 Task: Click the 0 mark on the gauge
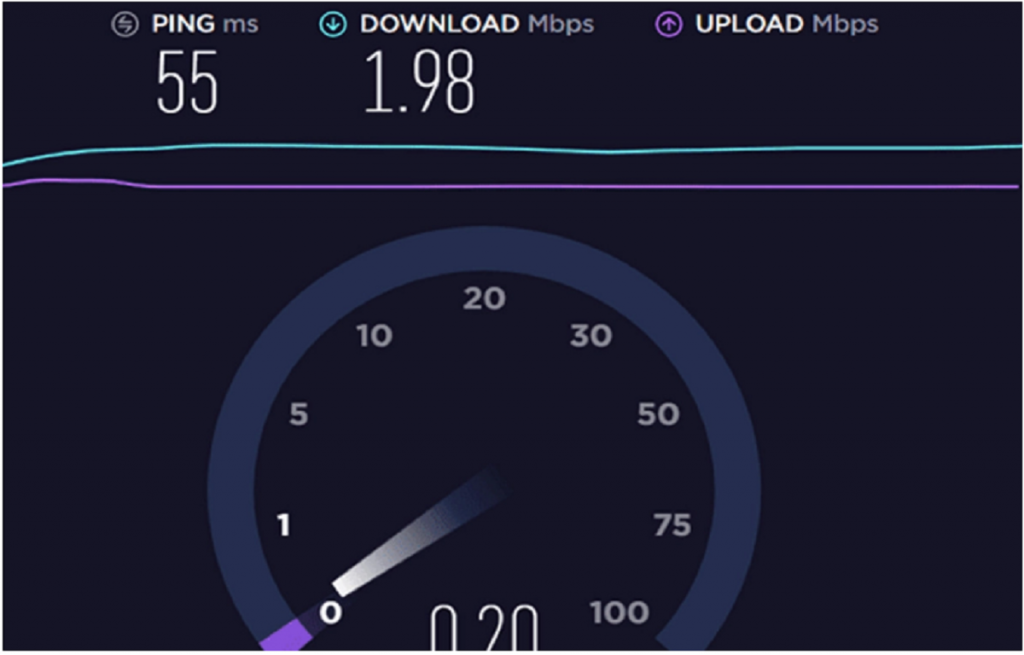point(330,613)
